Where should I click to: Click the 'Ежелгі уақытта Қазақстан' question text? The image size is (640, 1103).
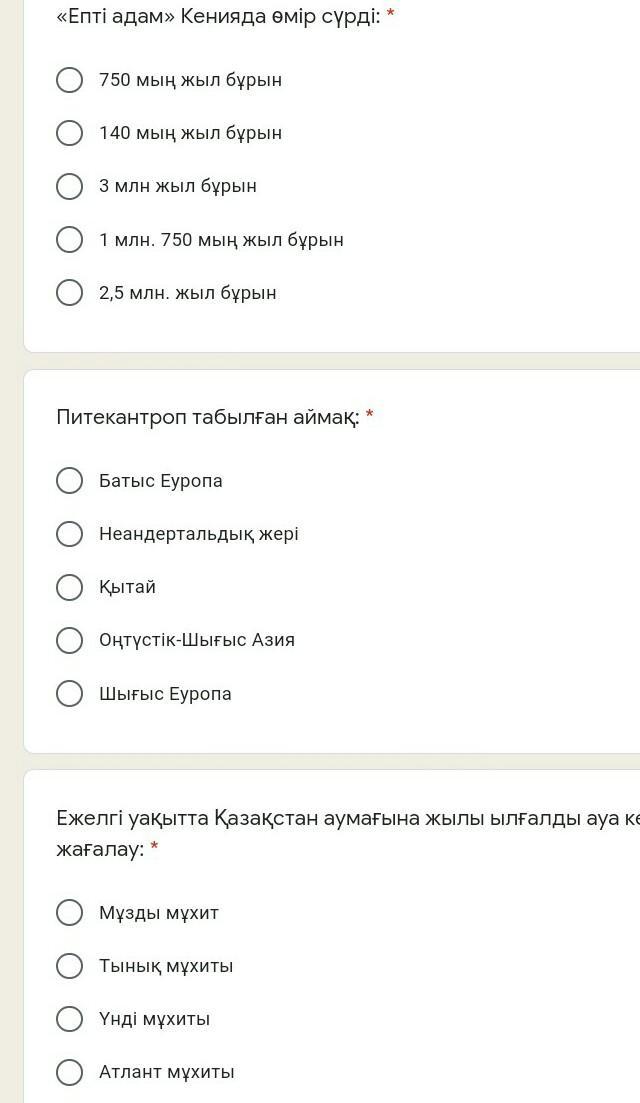[x=340, y=819]
